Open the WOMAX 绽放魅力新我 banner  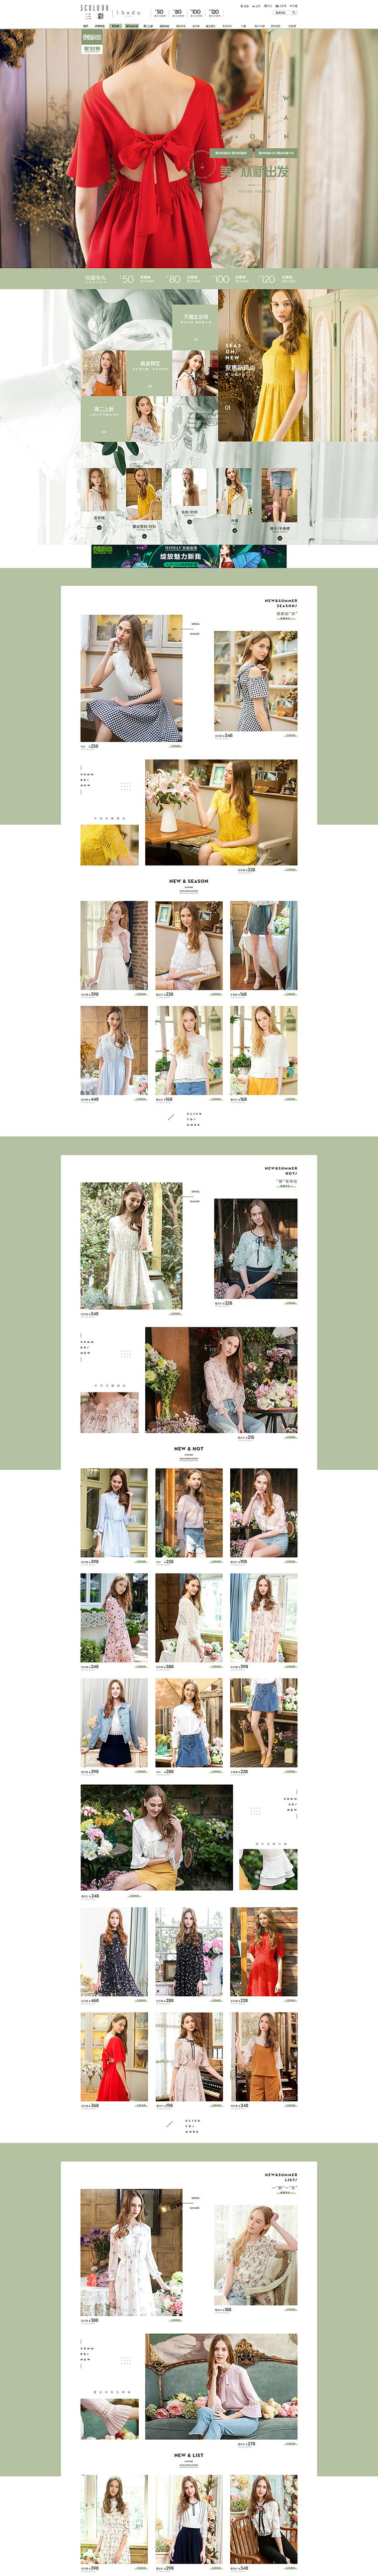(189, 556)
